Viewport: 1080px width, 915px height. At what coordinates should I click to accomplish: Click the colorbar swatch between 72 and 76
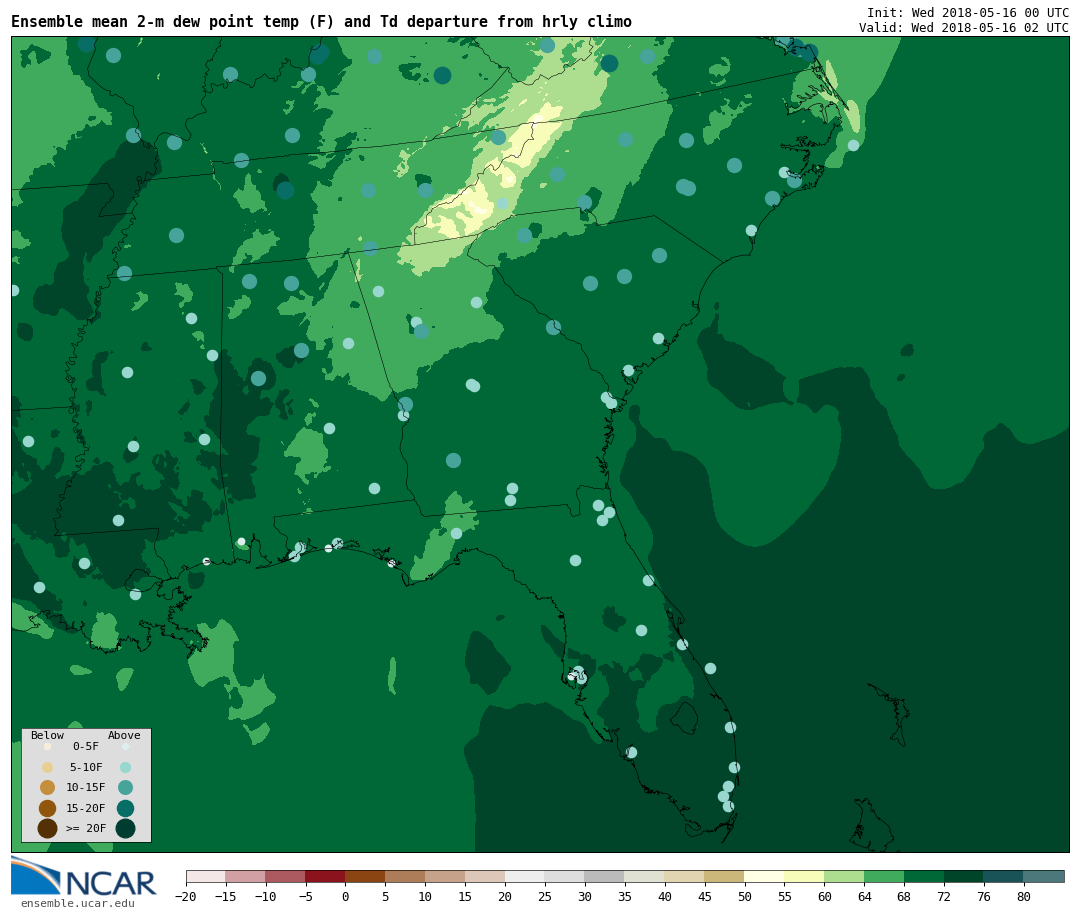coord(963,876)
